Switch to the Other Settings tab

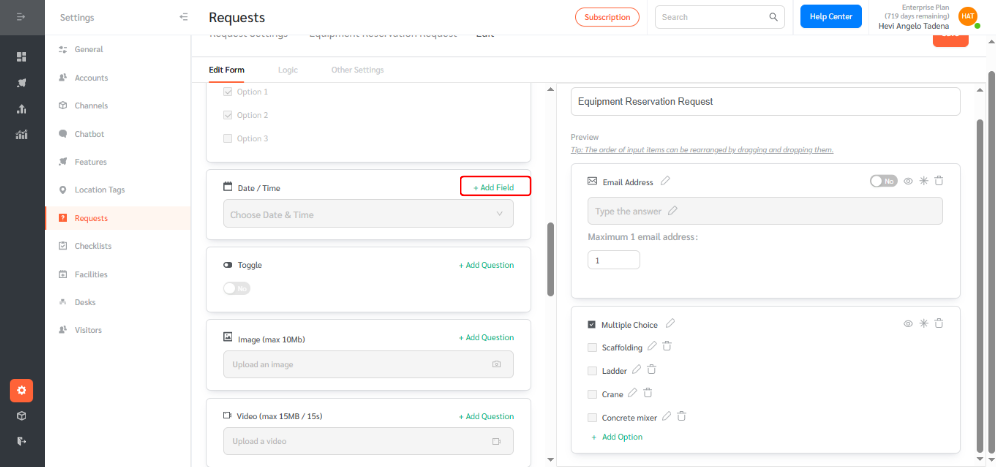(x=358, y=70)
